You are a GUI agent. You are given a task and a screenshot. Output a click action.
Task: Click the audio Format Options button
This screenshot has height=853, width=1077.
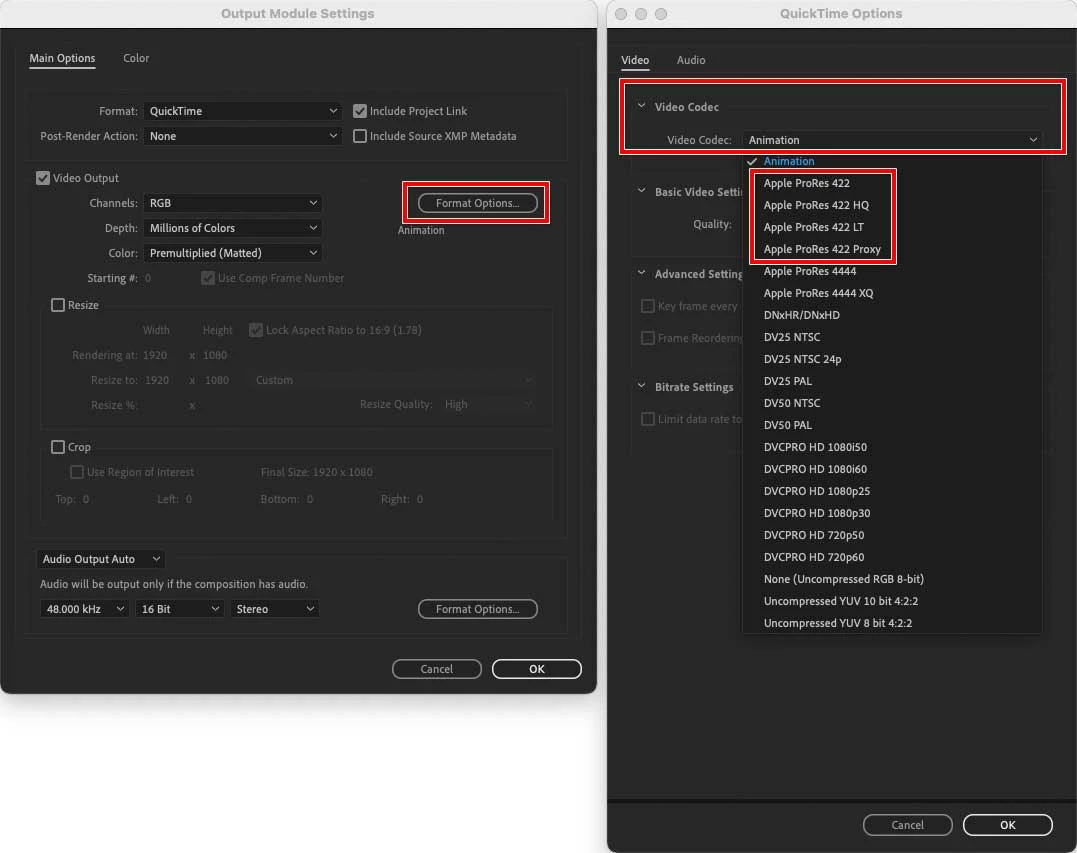[x=477, y=609]
